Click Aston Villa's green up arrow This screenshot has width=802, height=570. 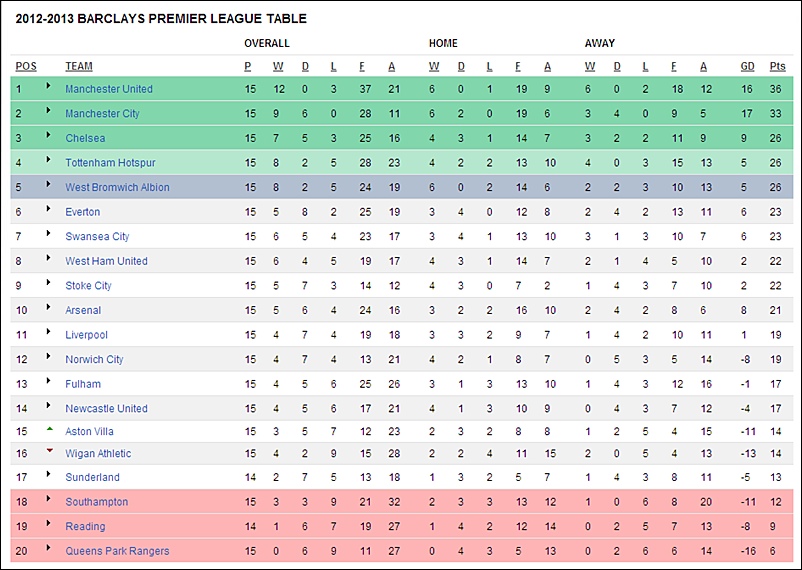(50, 429)
